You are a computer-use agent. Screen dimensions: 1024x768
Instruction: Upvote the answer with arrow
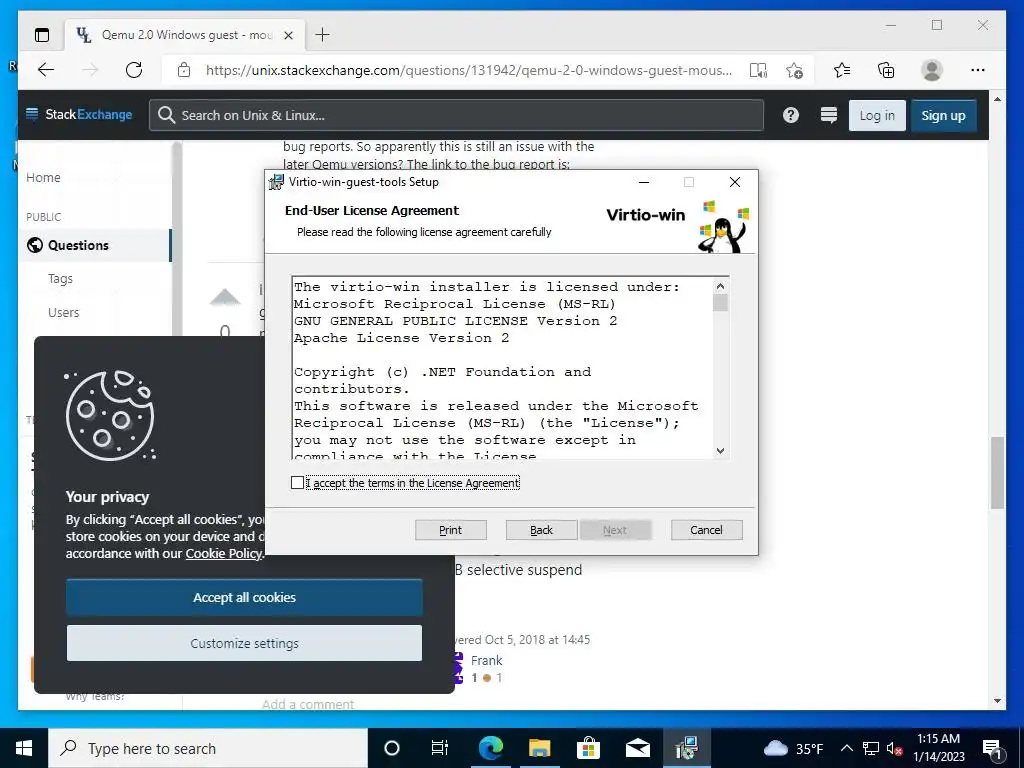[x=225, y=298]
